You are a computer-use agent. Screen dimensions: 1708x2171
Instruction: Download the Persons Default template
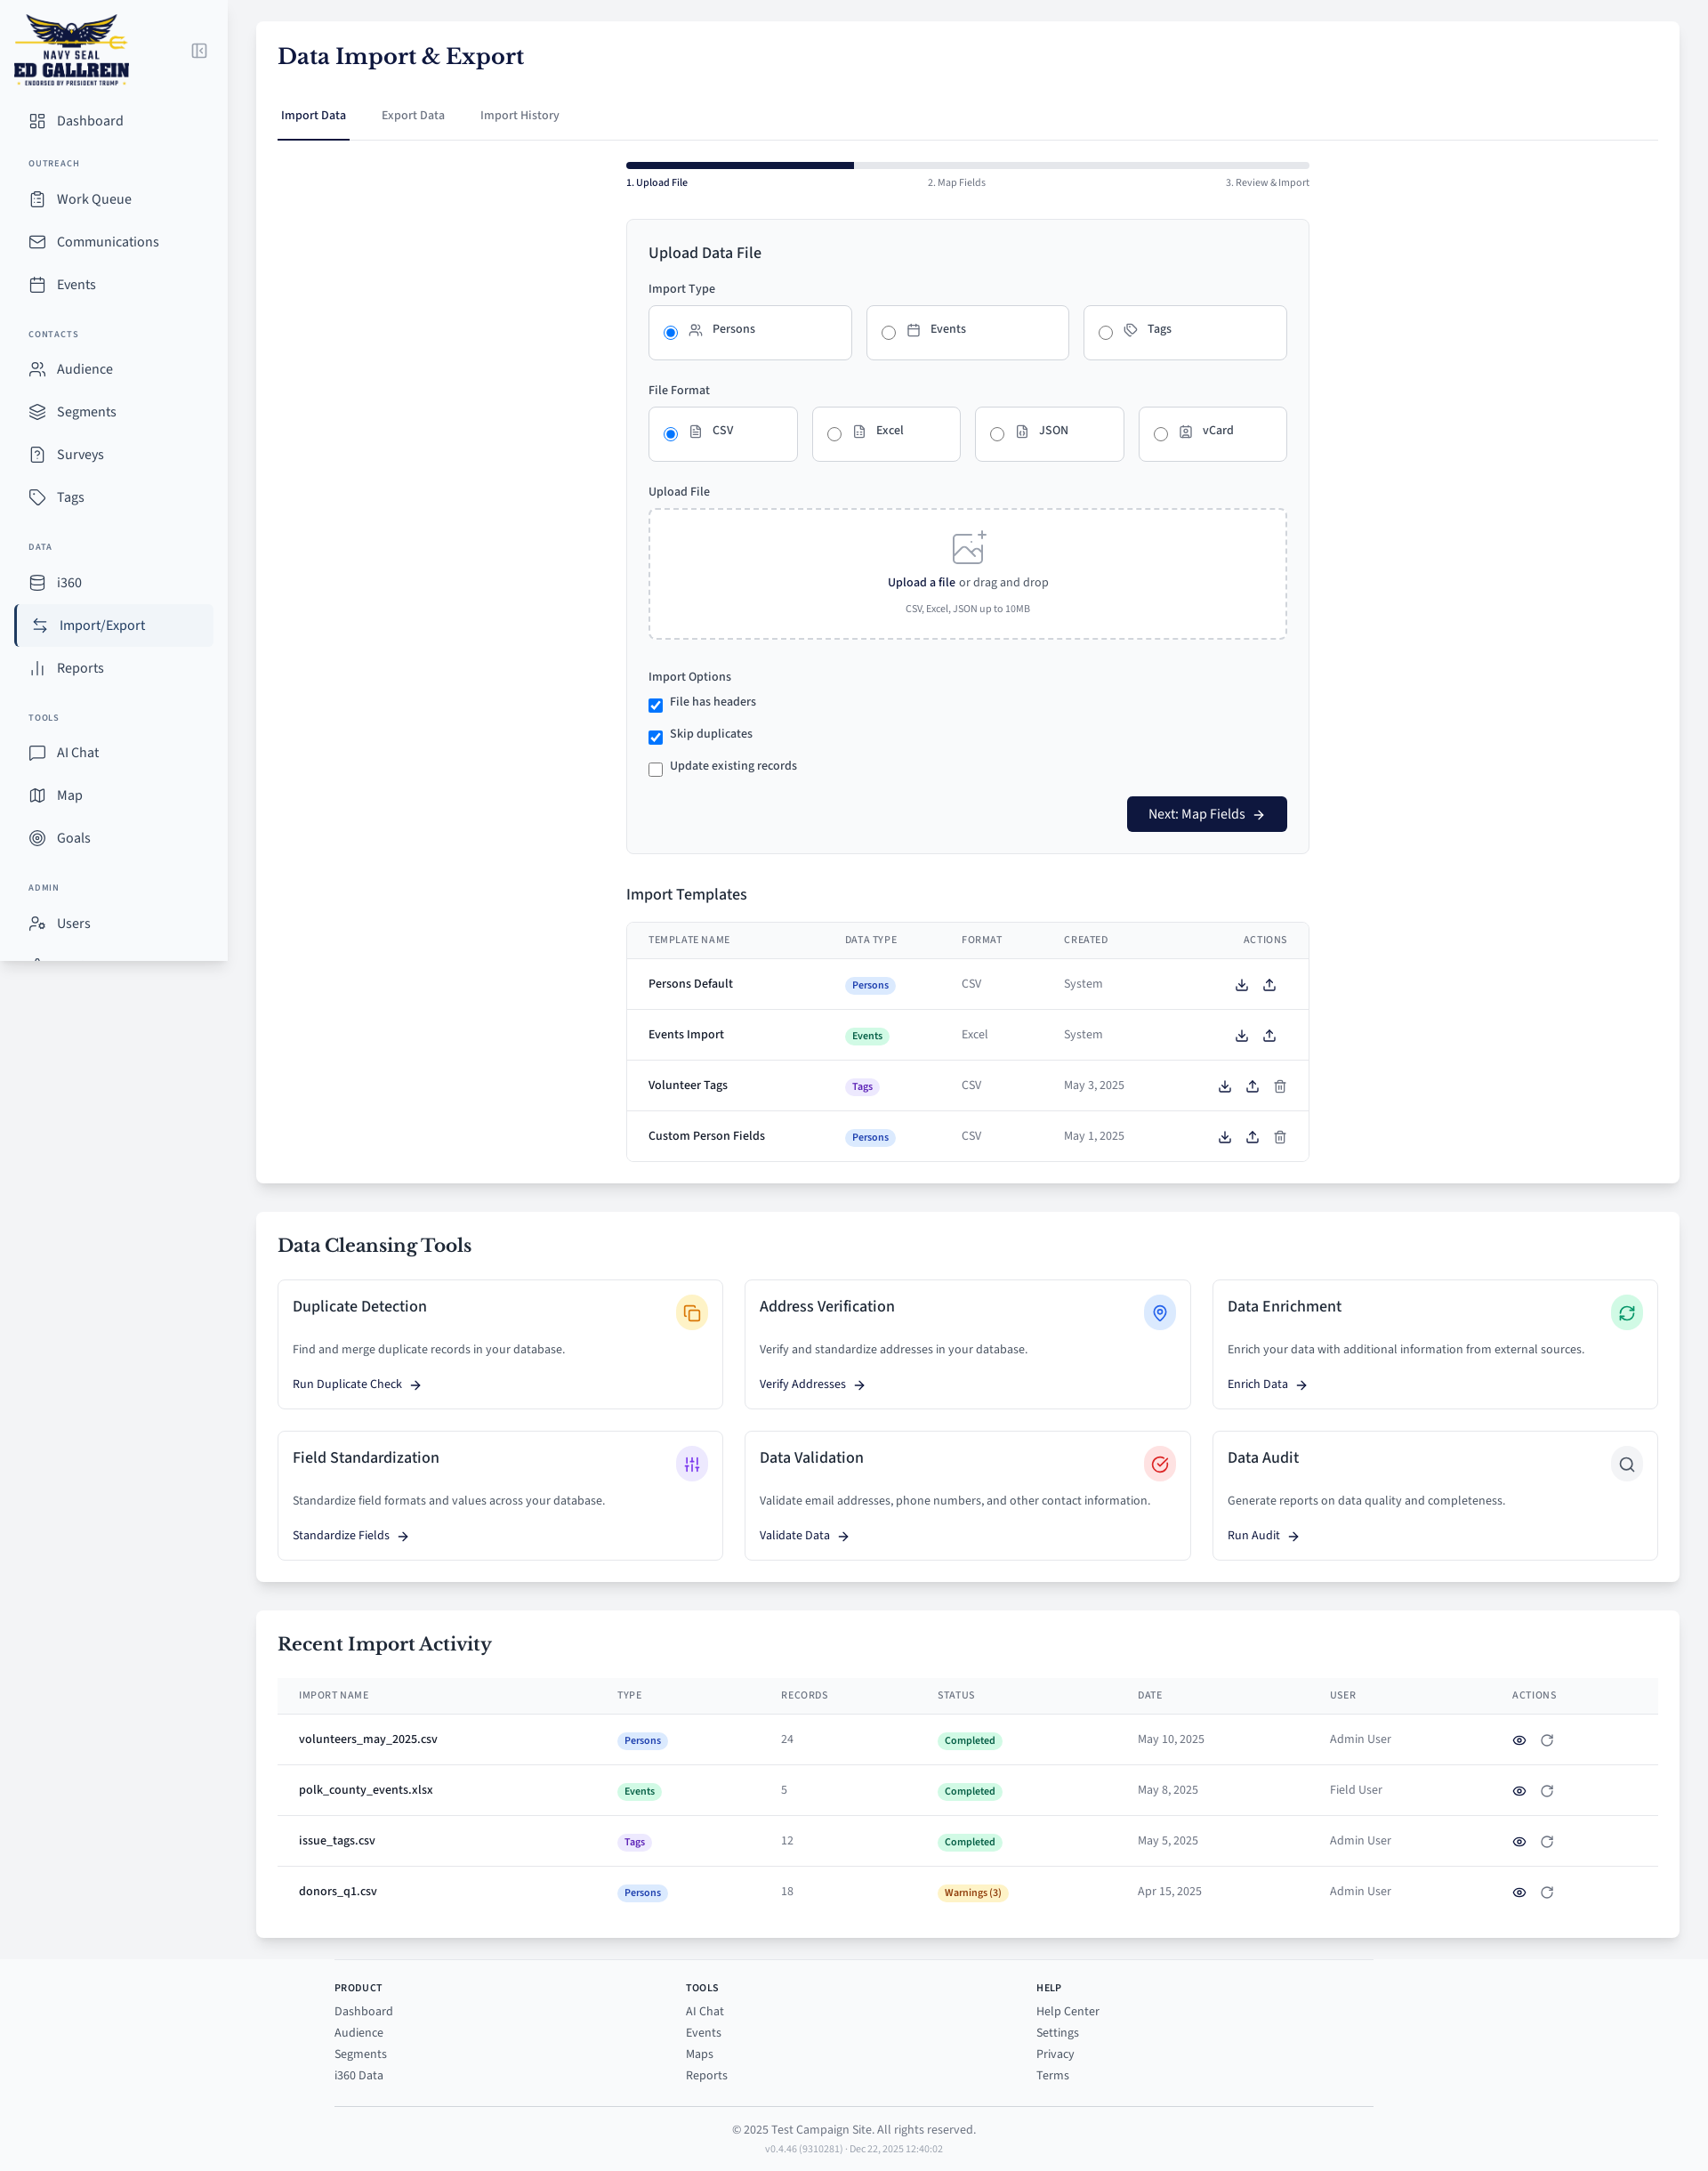tap(1241, 985)
